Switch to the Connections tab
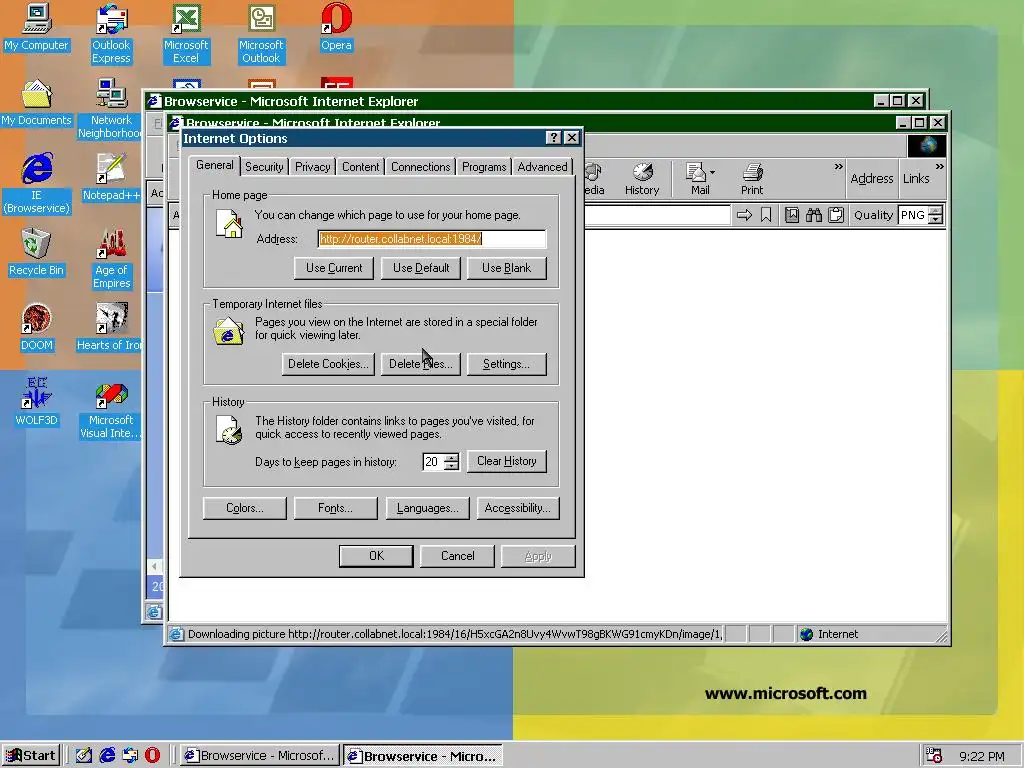This screenshot has height=768, width=1024. point(421,167)
